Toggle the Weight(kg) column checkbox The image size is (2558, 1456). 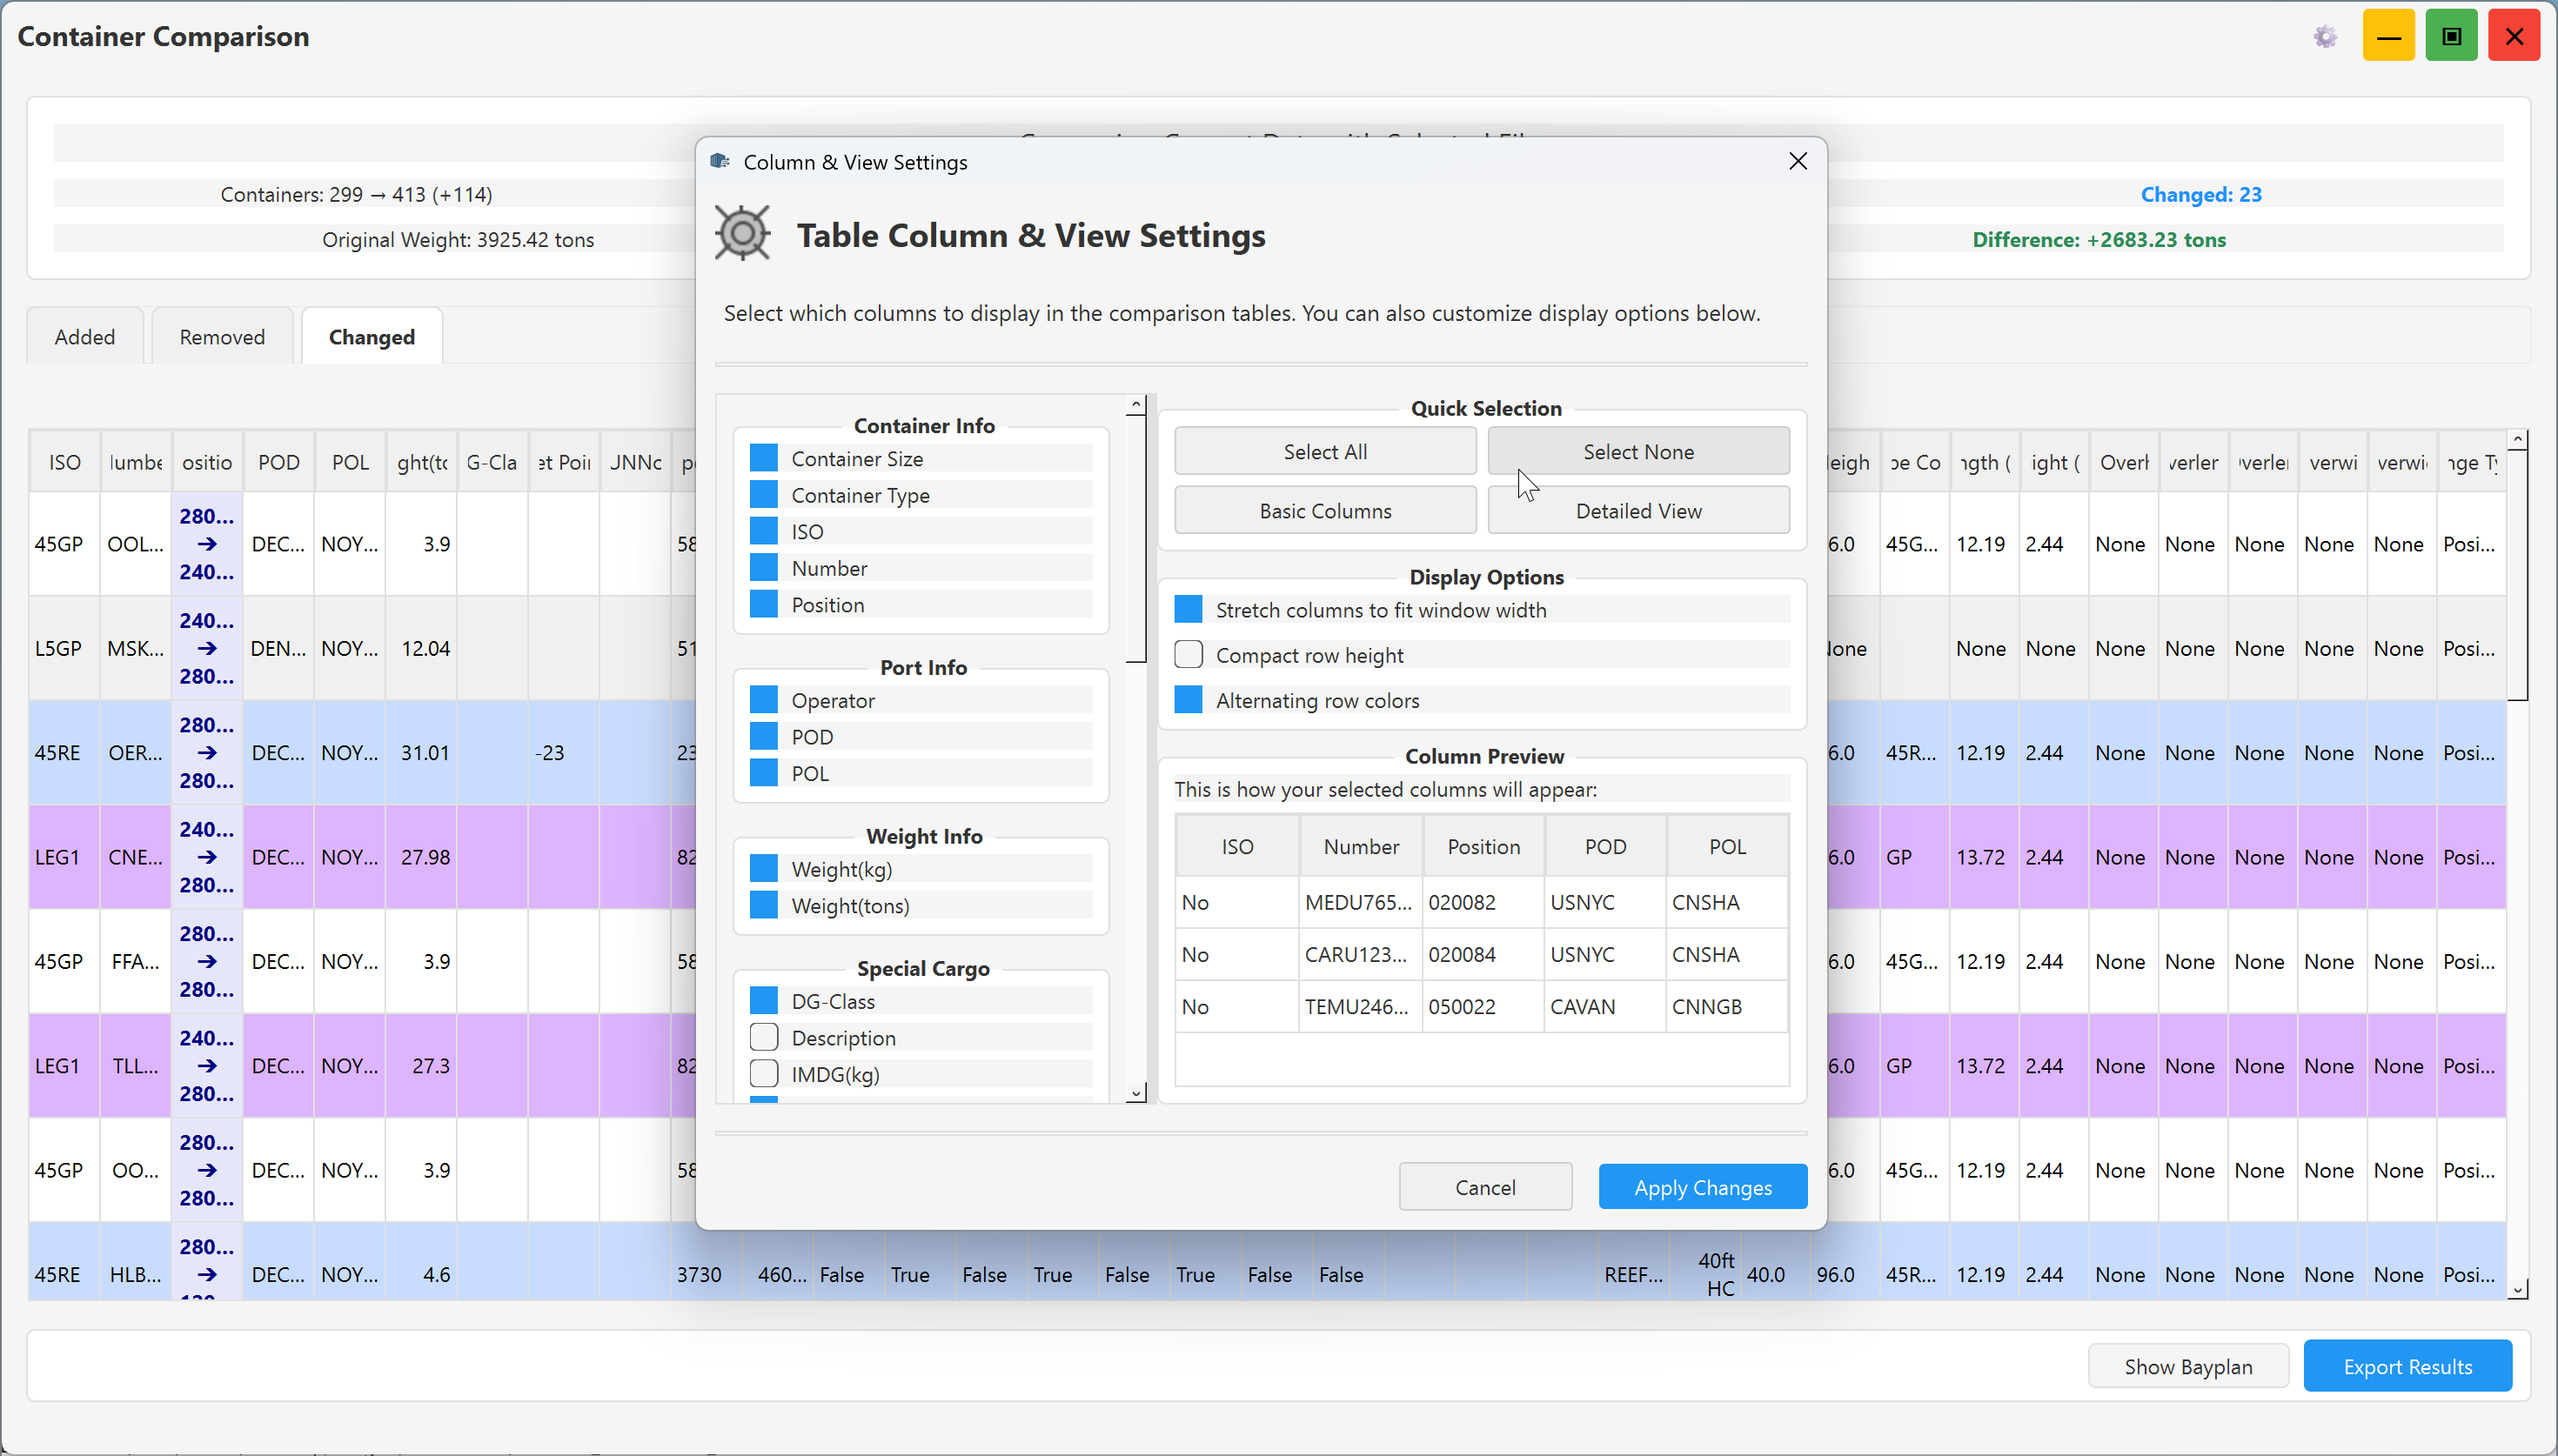point(764,869)
